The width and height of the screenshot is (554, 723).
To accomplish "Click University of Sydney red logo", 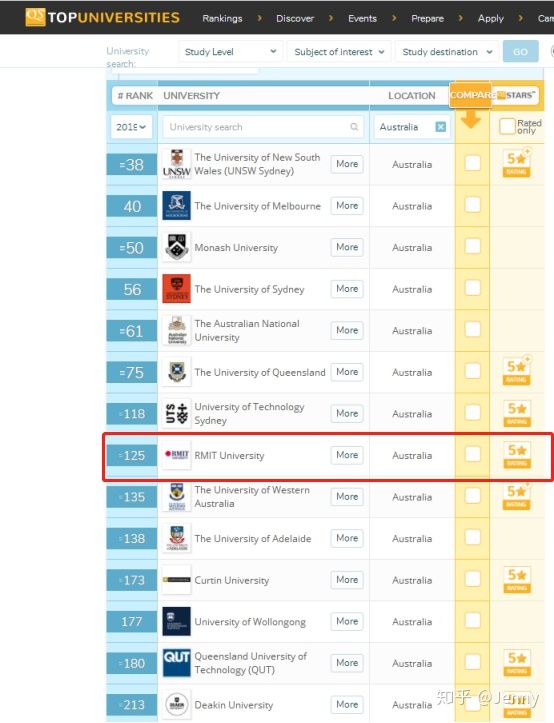I will point(177,289).
